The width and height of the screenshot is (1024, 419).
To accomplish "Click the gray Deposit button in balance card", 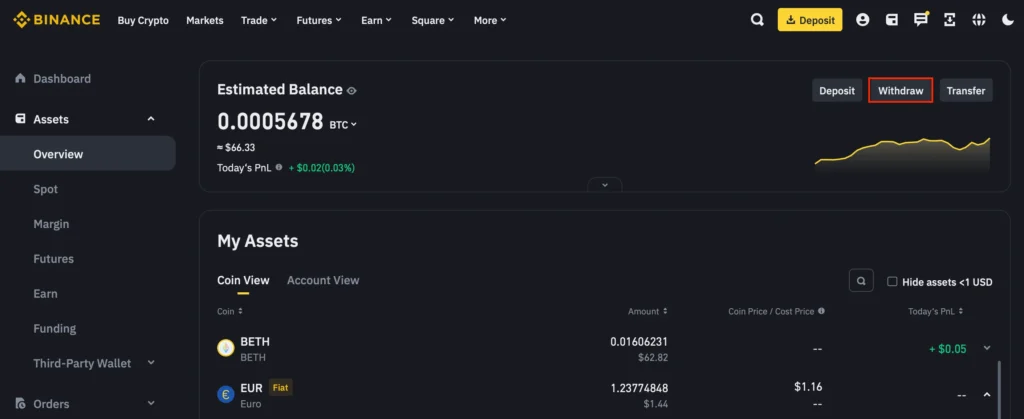I will 837,91.
